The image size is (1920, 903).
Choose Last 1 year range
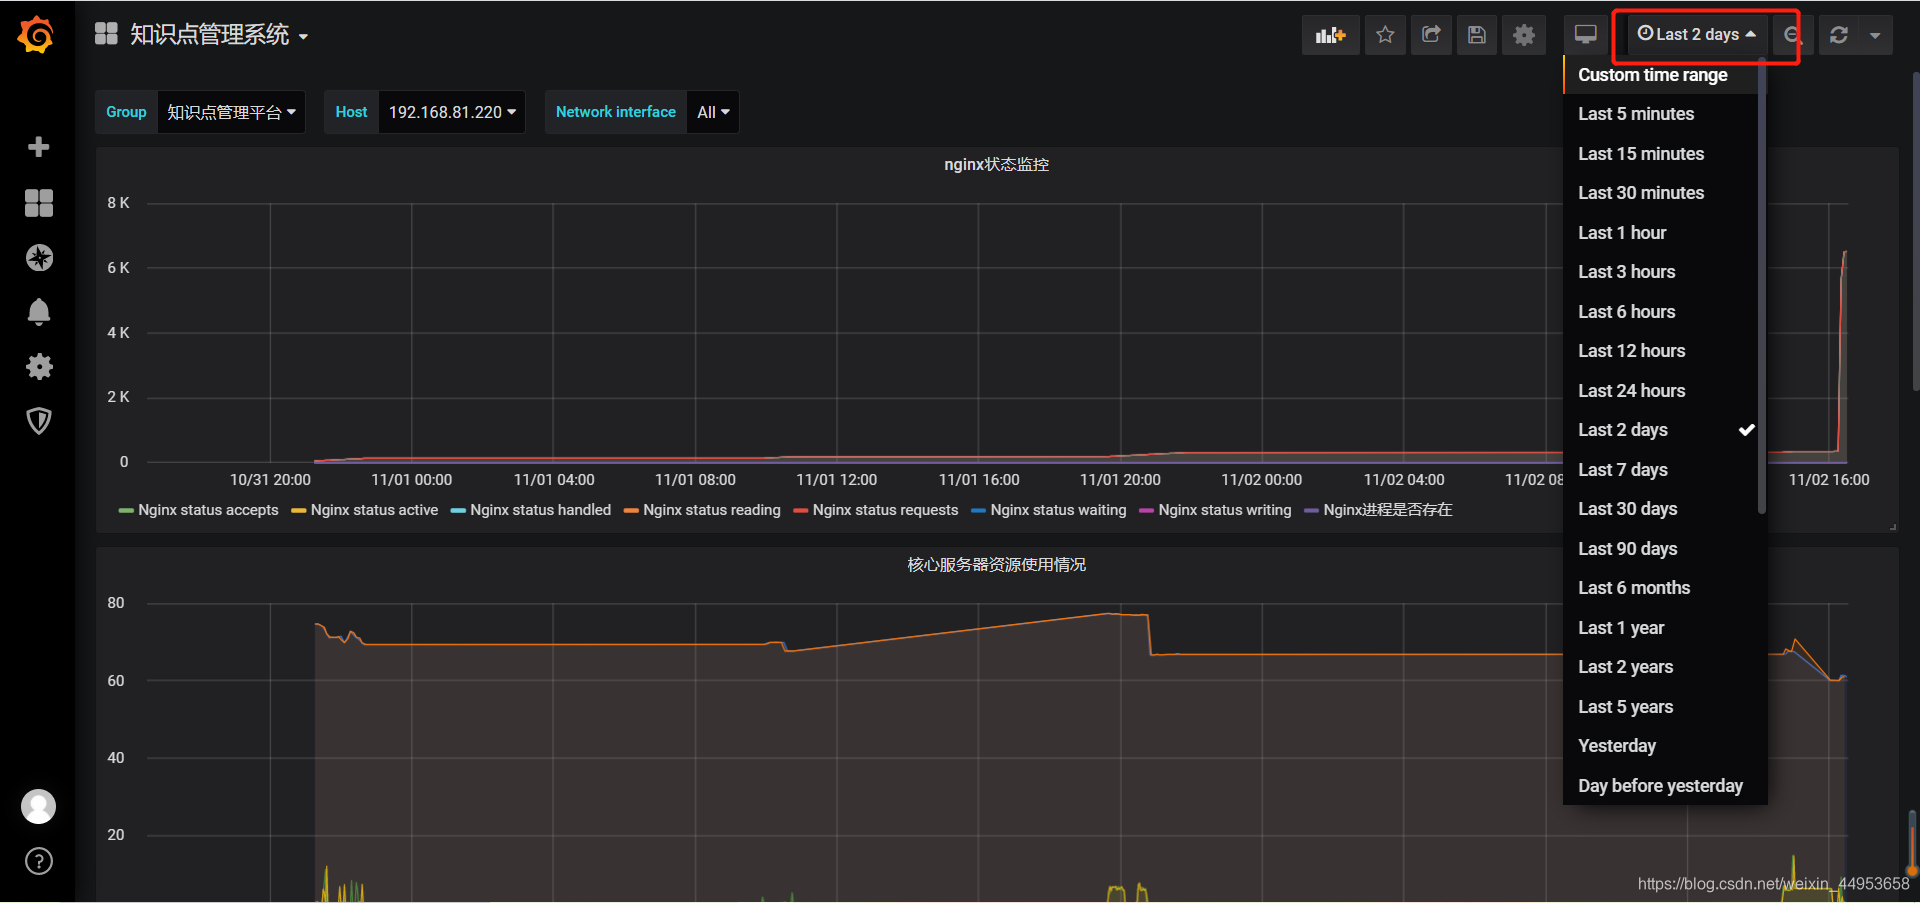point(1660,628)
